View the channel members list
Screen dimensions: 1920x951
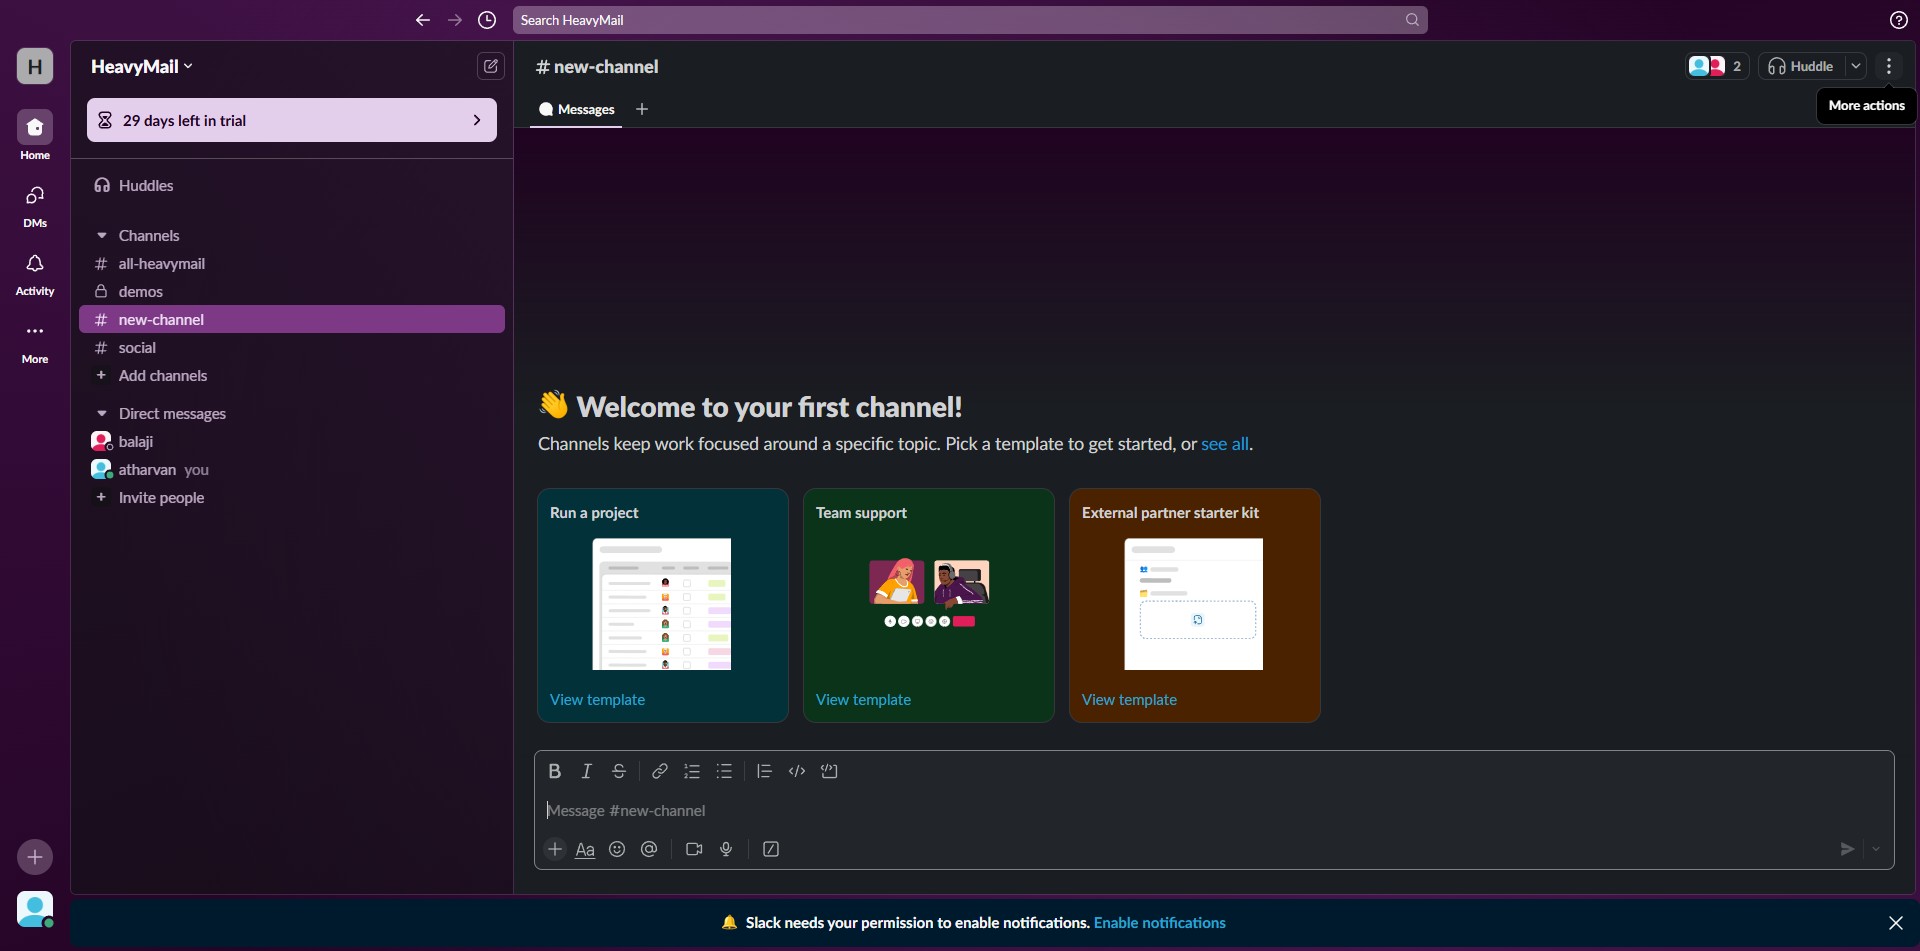pos(1716,66)
